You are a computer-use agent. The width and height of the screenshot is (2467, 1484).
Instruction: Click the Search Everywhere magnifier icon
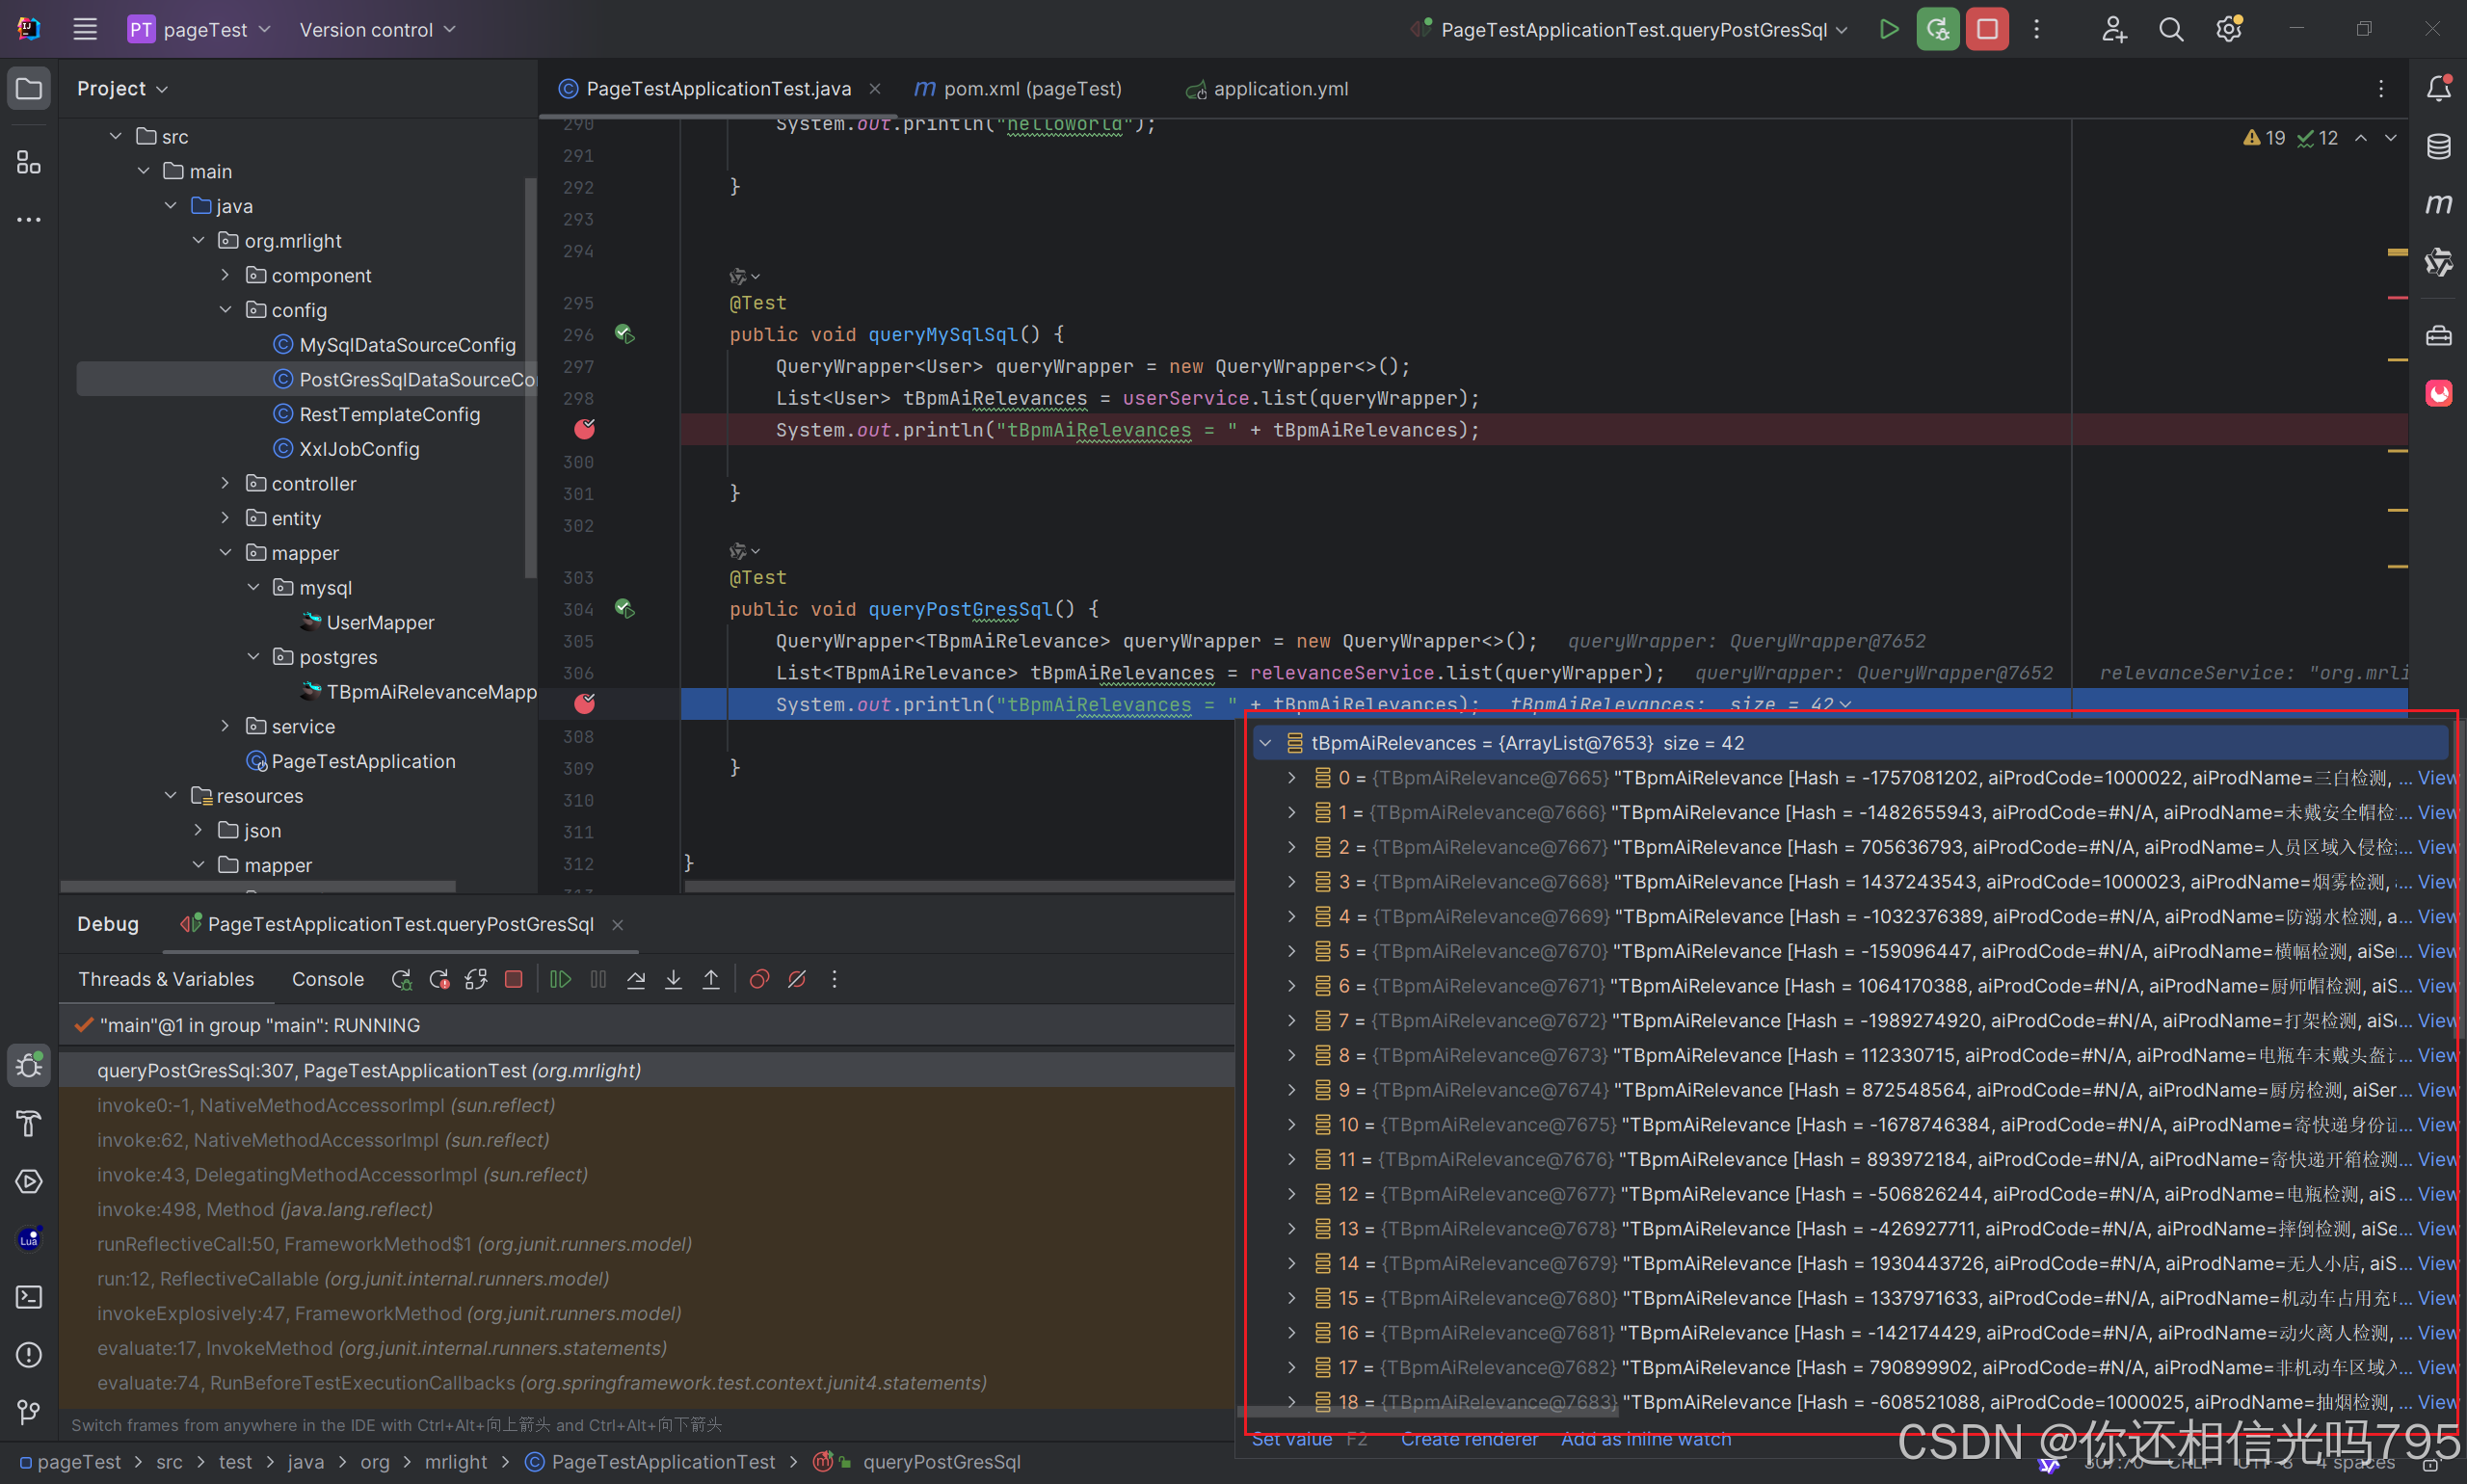(x=2170, y=29)
